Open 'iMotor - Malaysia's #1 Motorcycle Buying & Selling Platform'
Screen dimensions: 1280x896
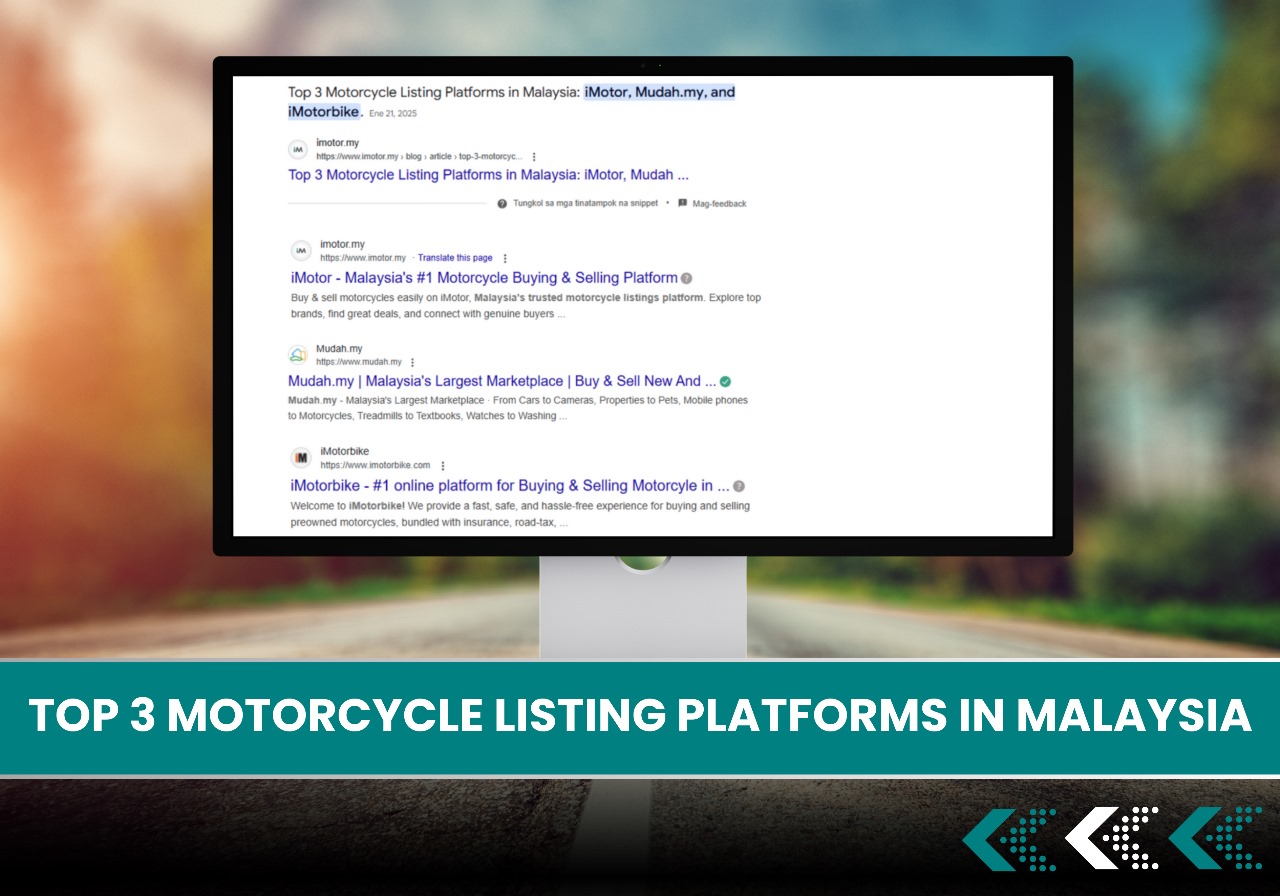pos(484,278)
